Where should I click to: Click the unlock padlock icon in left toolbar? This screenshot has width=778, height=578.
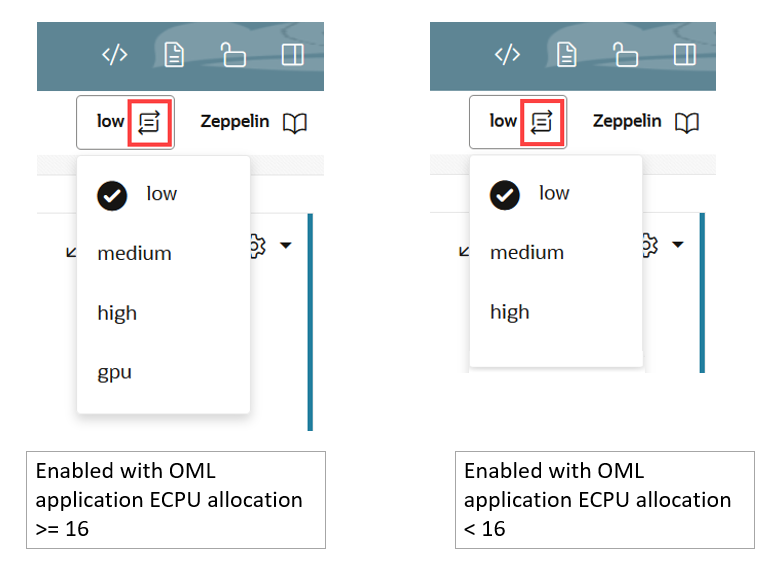coord(233,55)
